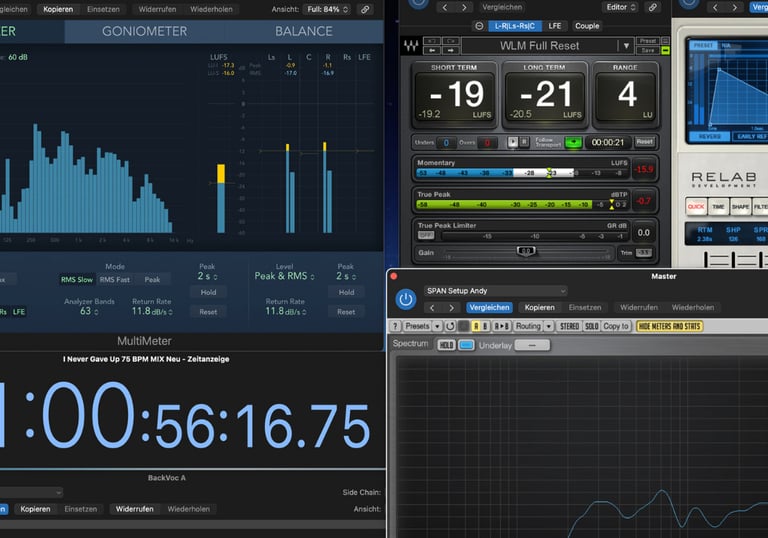Image resolution: width=768 pixels, height=538 pixels.
Task: Click the Waves logo icon
Action: point(411,47)
